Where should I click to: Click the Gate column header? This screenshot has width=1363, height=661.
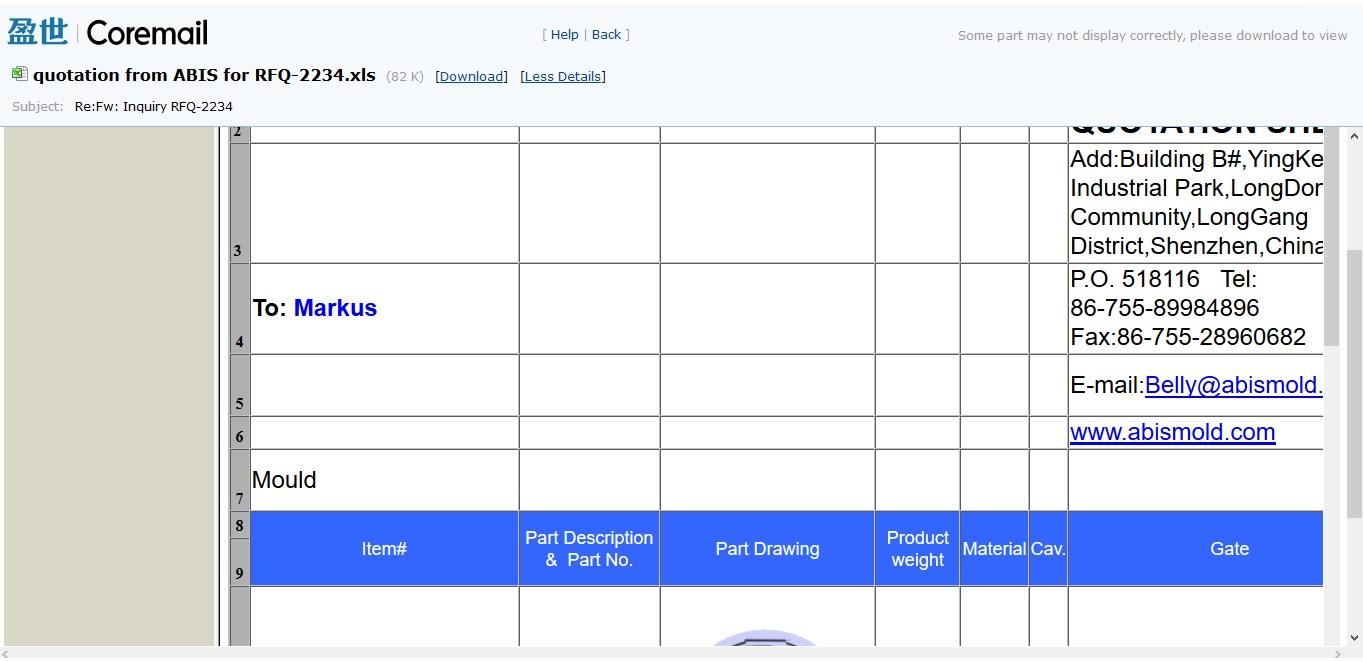[x=1229, y=549]
